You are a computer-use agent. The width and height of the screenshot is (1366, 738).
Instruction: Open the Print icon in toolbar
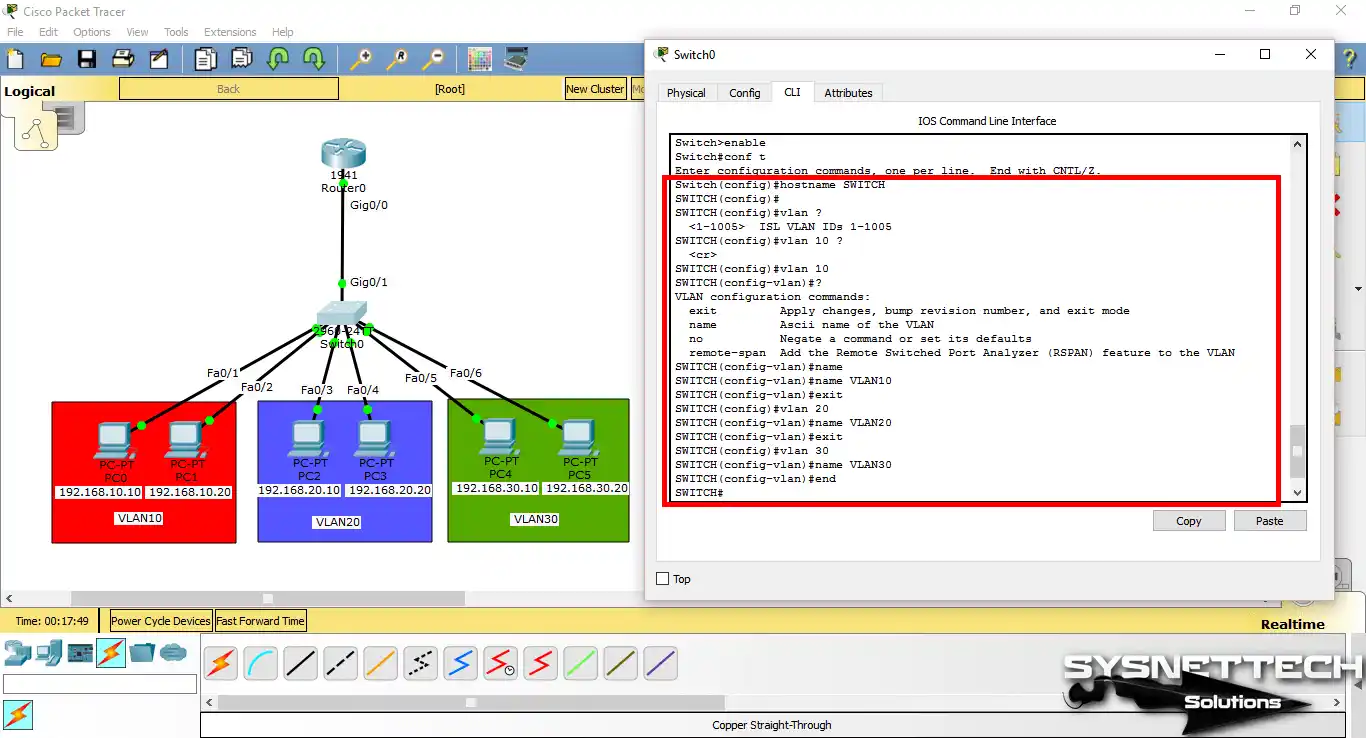123,60
